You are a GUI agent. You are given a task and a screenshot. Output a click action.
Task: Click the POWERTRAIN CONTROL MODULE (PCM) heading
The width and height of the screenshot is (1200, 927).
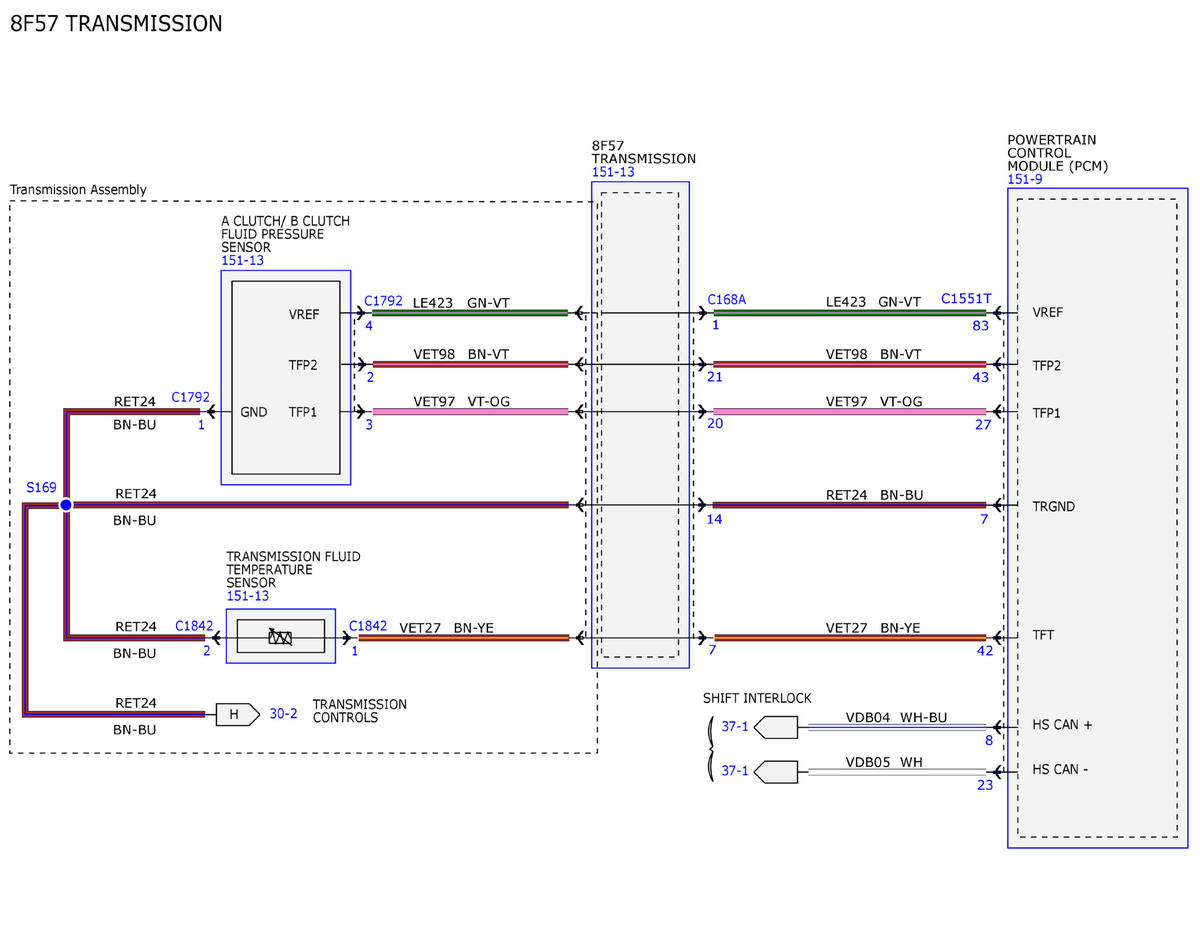tap(1058, 153)
